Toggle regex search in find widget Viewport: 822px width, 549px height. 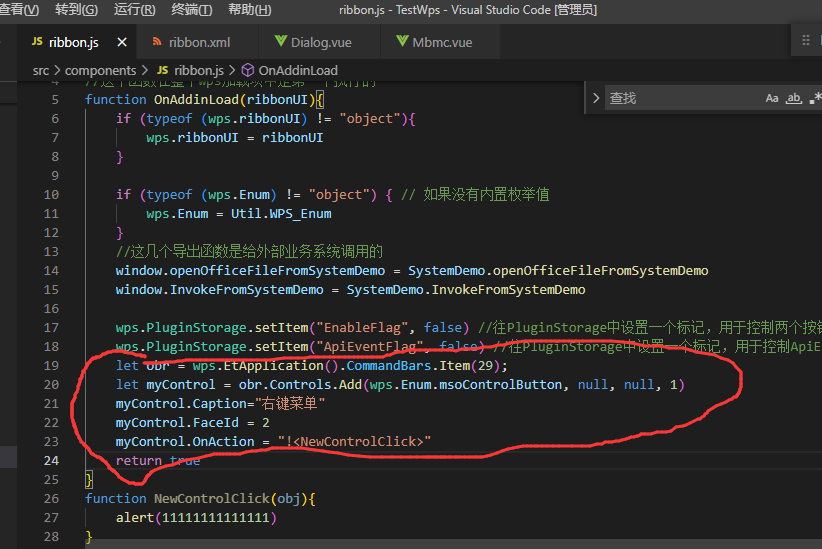click(815, 98)
